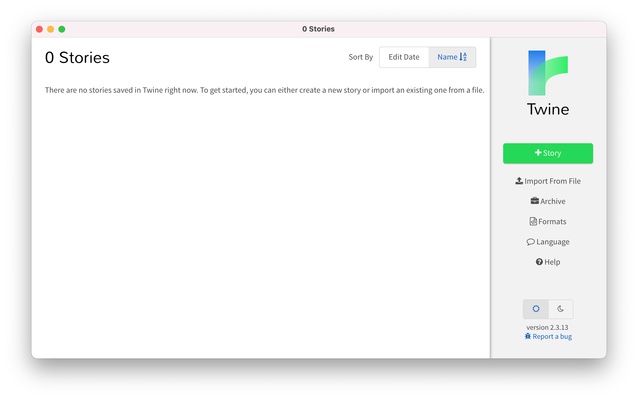This screenshot has height=400, width=638.
Task: Create a new story with +Story button
Action: coord(548,153)
